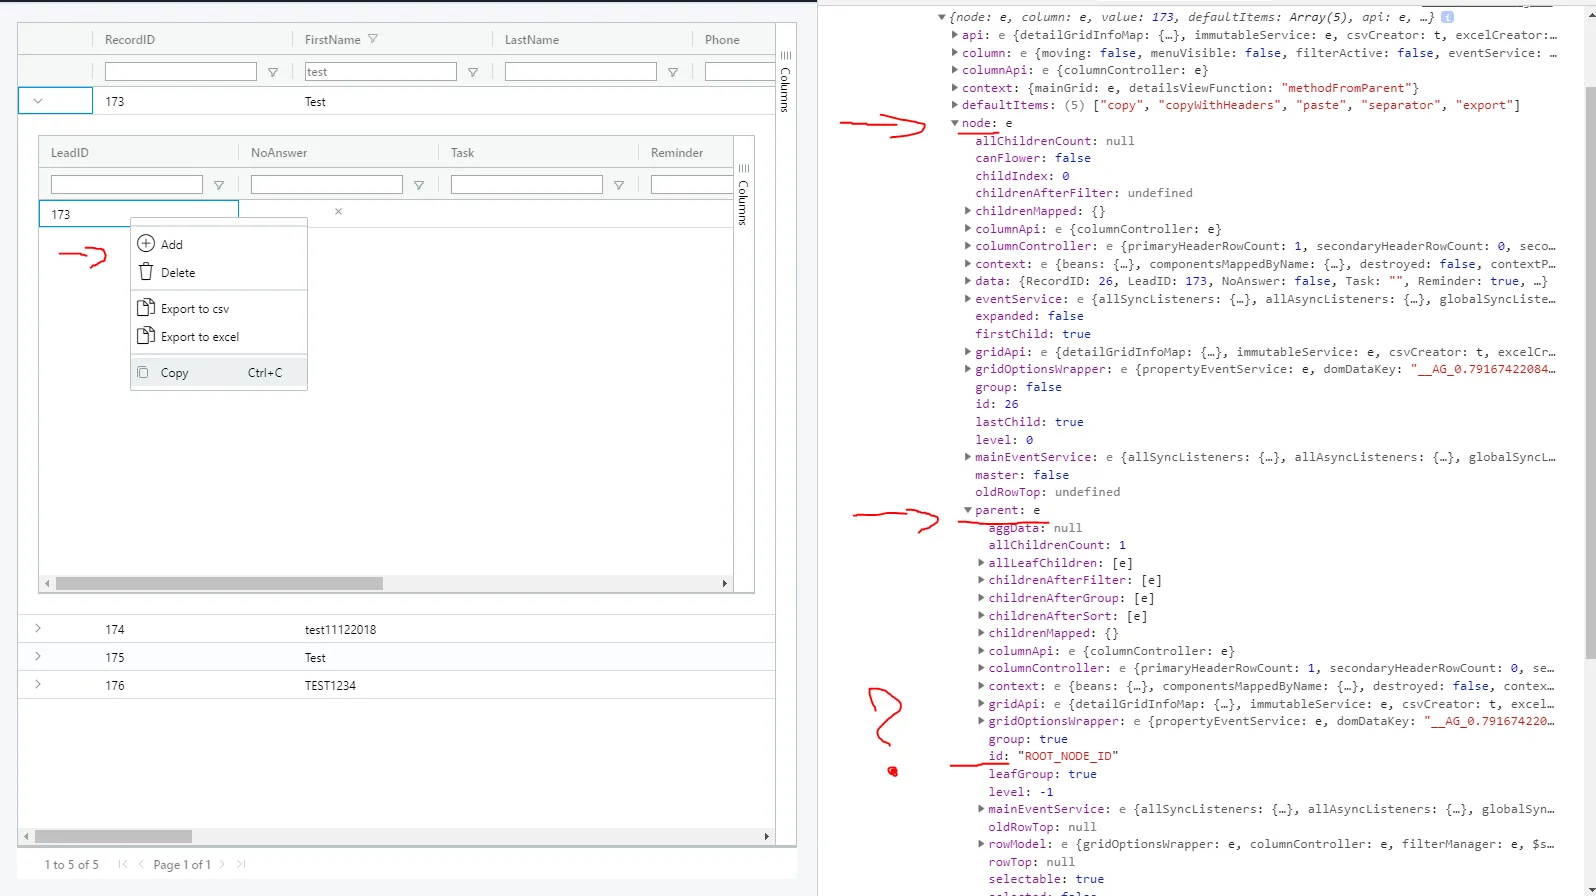Click detail grid horizontal scrollbar thumb
Image resolution: width=1596 pixels, height=896 pixels.
(x=219, y=583)
